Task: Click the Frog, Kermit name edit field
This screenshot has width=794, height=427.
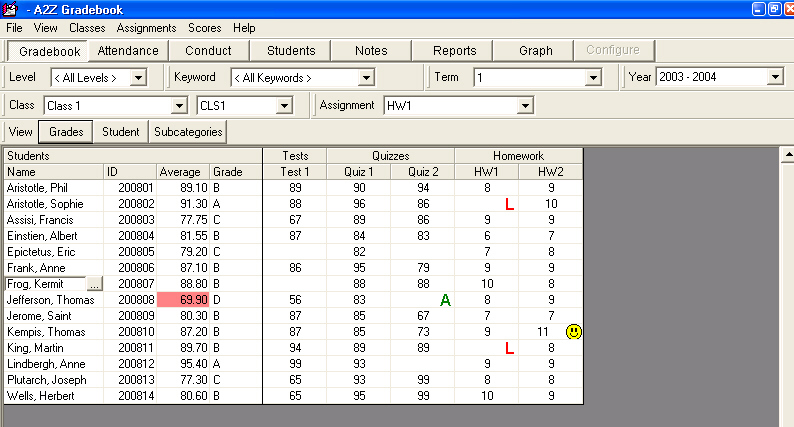Action: [45, 284]
